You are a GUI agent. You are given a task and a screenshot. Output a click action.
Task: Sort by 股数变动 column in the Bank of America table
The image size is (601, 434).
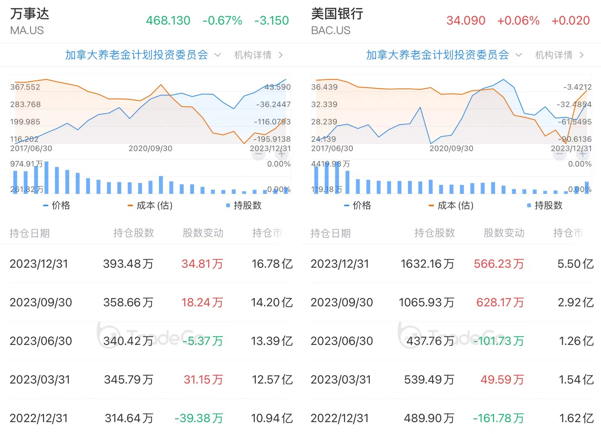click(504, 233)
